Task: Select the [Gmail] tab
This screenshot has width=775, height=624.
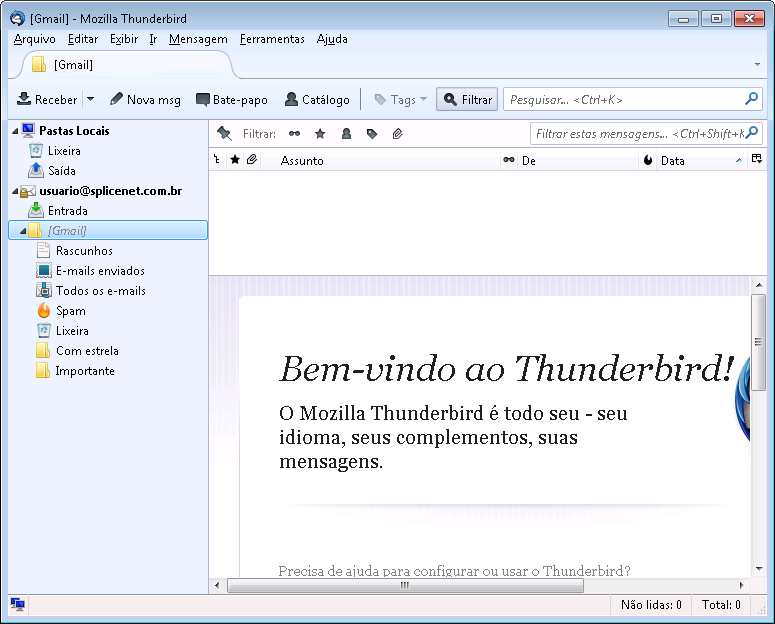Action: click(x=126, y=65)
